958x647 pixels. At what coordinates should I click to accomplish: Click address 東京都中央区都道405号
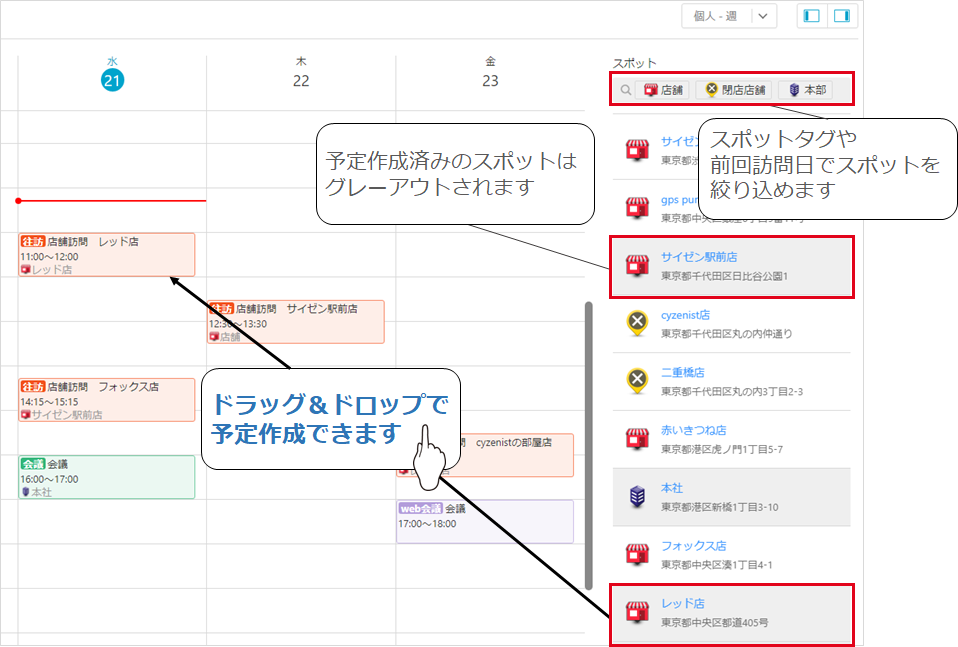tap(714, 623)
